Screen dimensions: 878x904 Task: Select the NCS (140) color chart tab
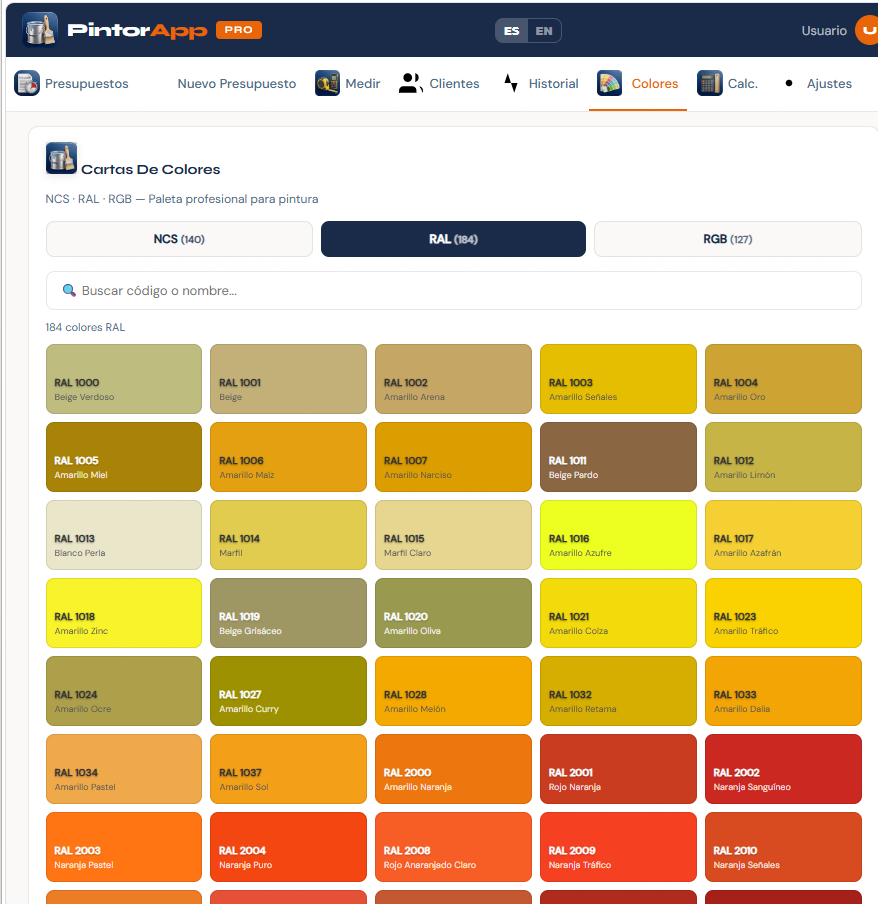tap(179, 239)
